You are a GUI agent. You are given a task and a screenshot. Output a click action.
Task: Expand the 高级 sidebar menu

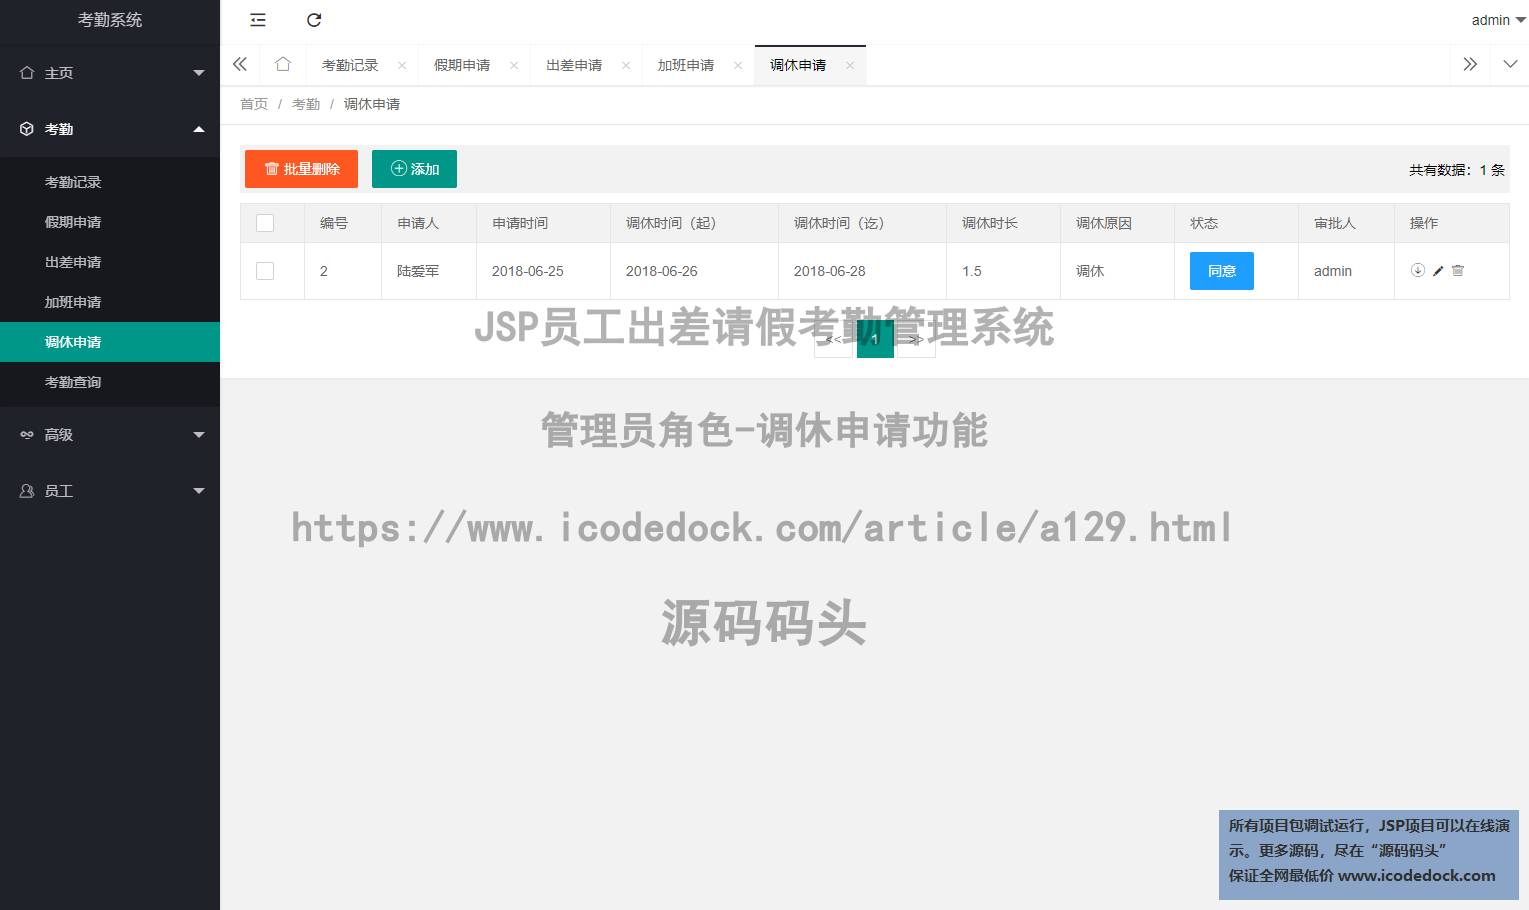click(110, 435)
